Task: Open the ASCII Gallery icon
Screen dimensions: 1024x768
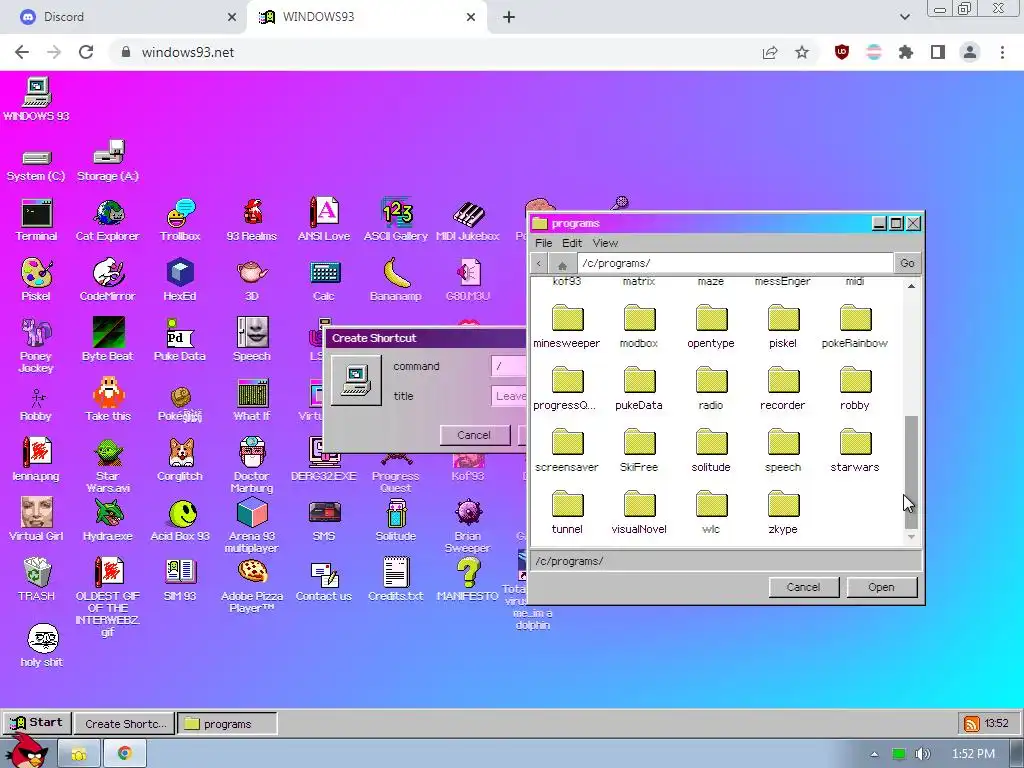Action: [396, 220]
